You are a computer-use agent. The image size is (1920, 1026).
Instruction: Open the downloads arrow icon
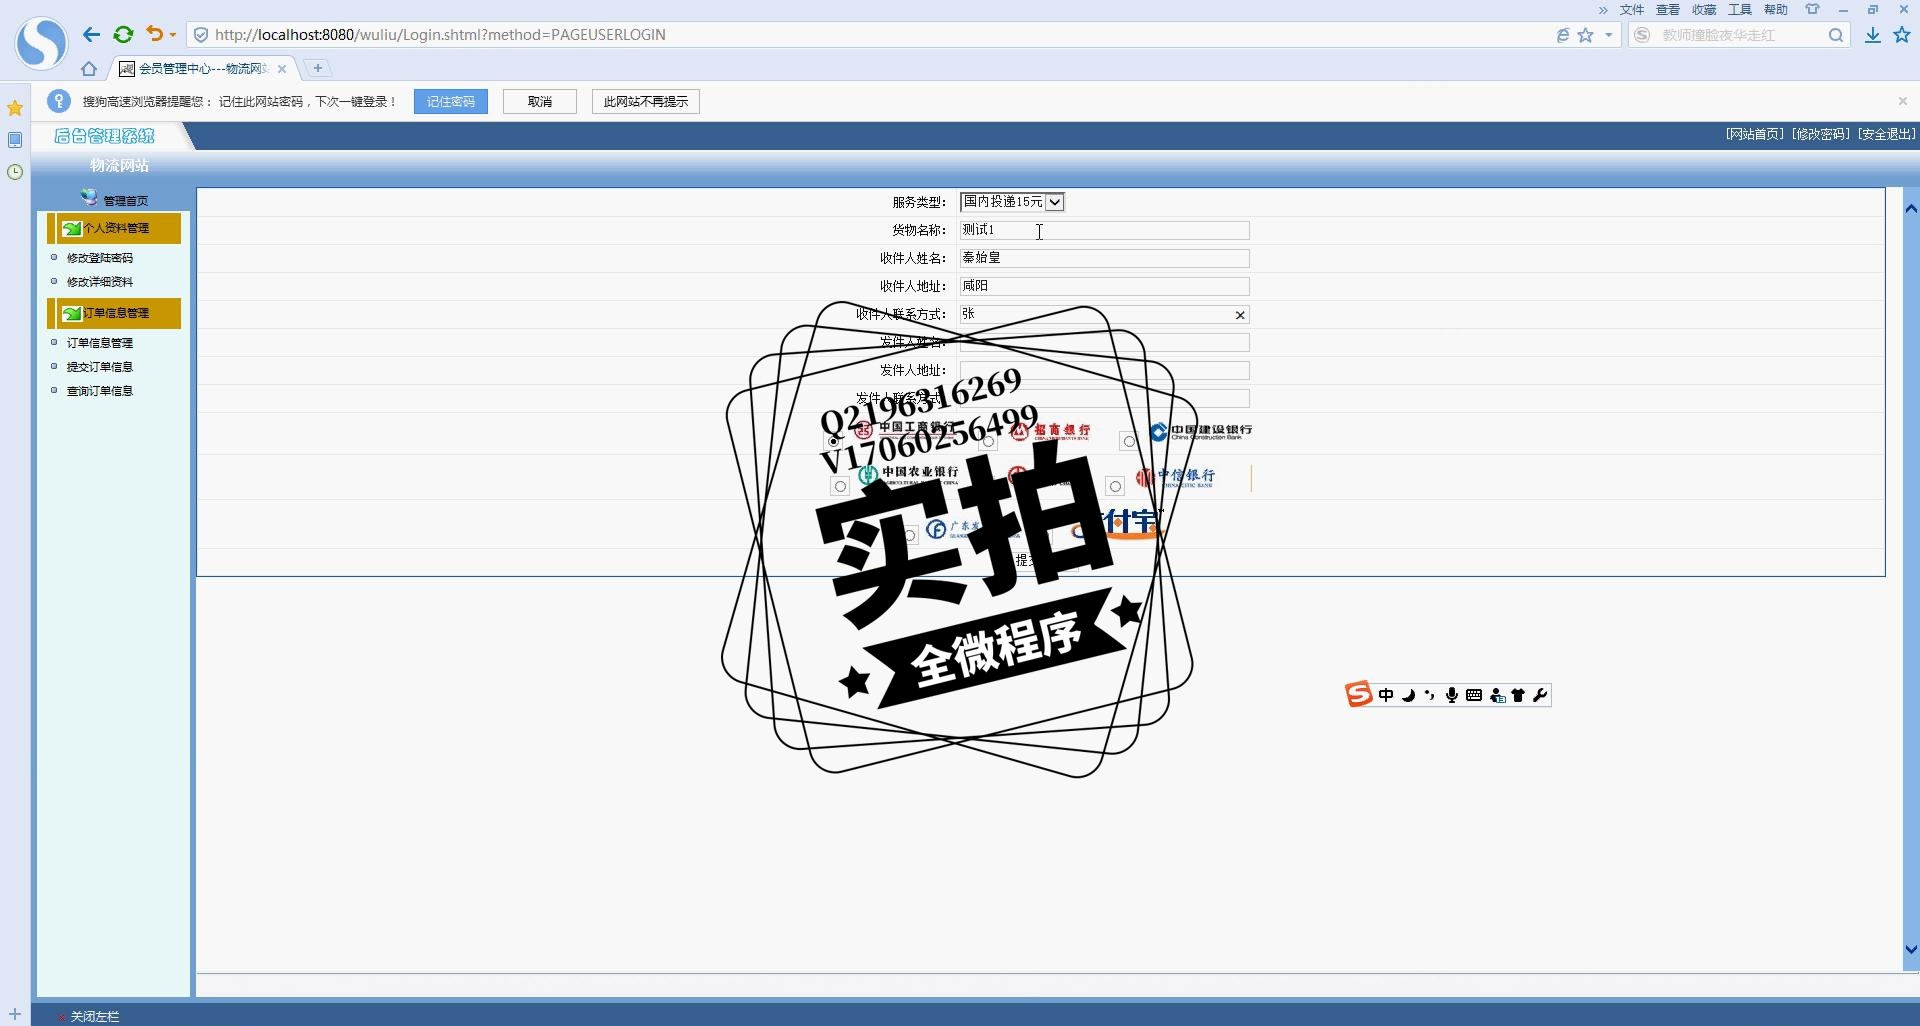click(1873, 35)
